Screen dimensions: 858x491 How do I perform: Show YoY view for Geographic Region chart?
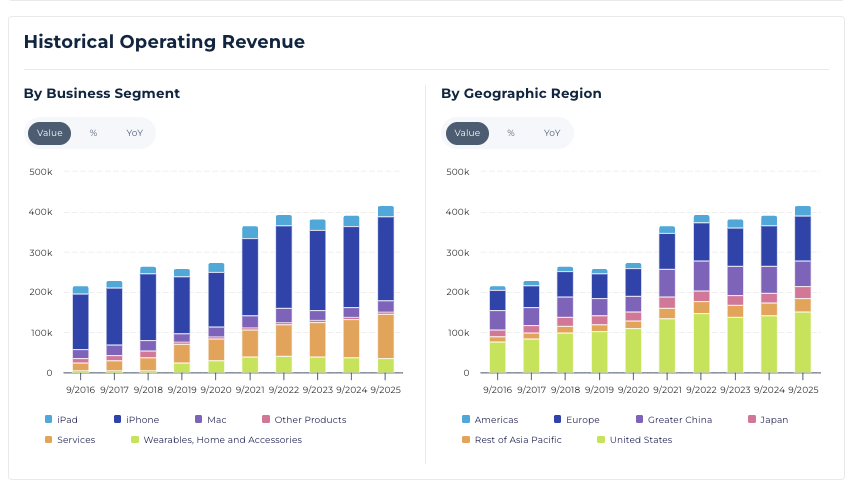551,133
